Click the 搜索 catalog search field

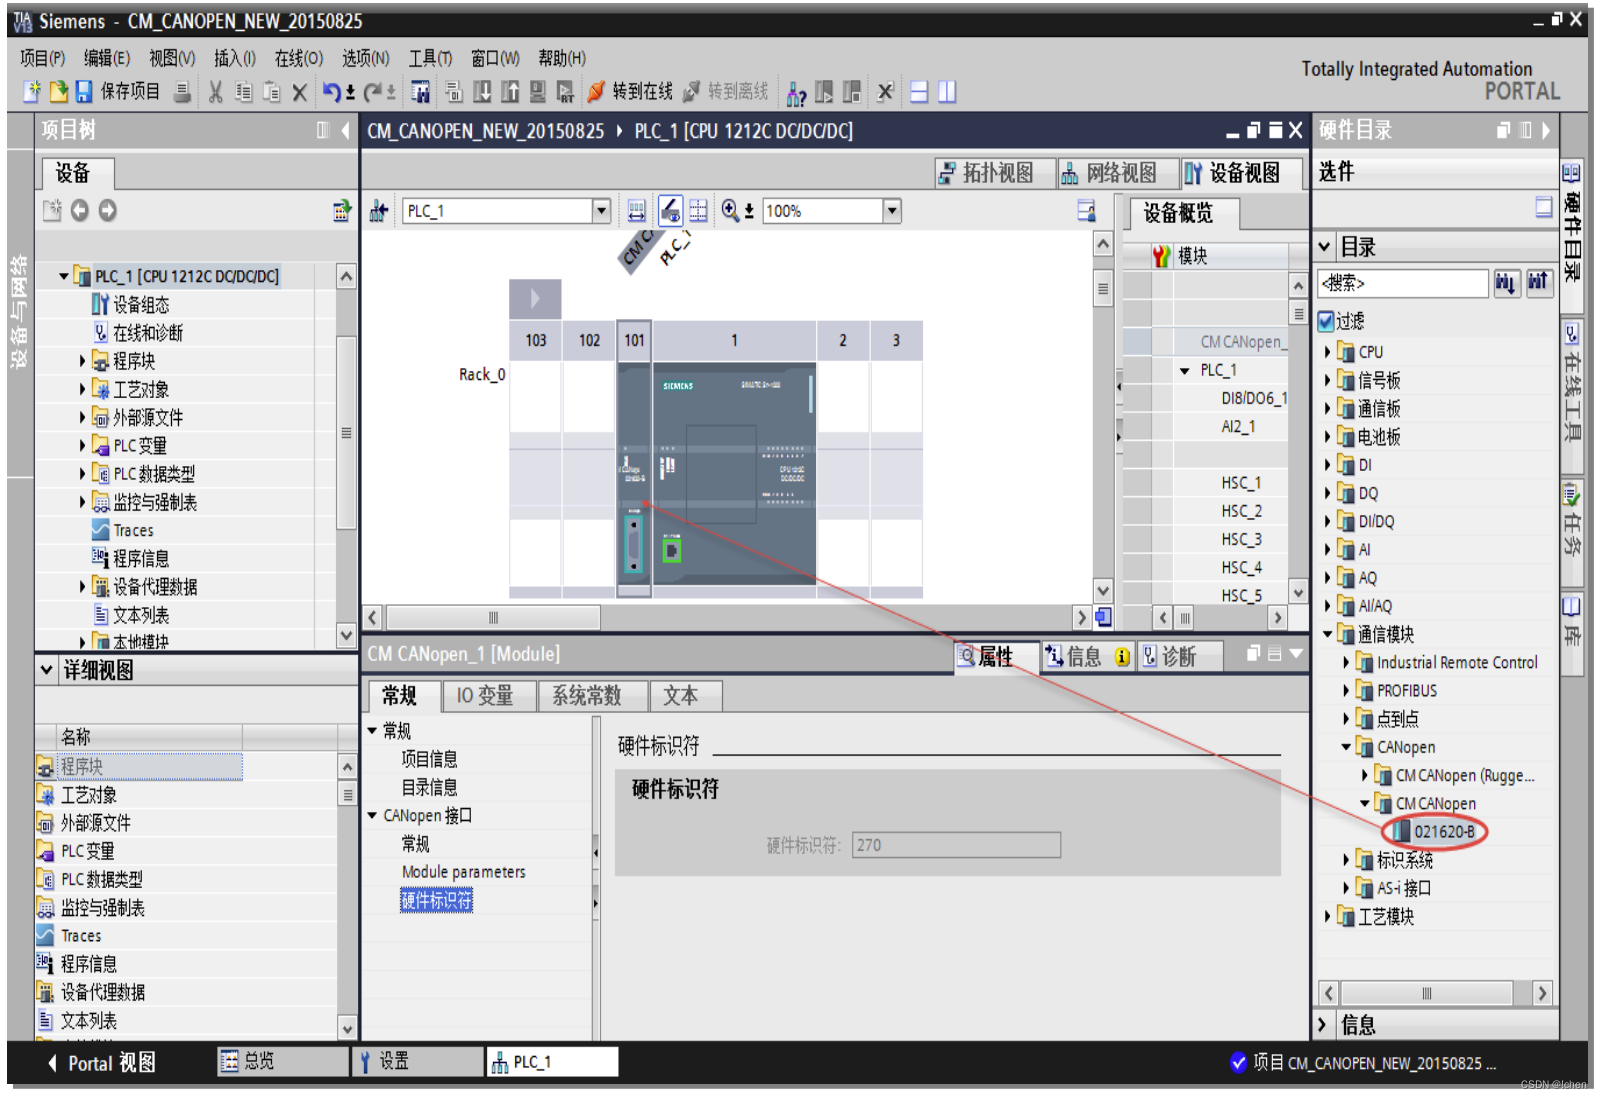click(1403, 283)
